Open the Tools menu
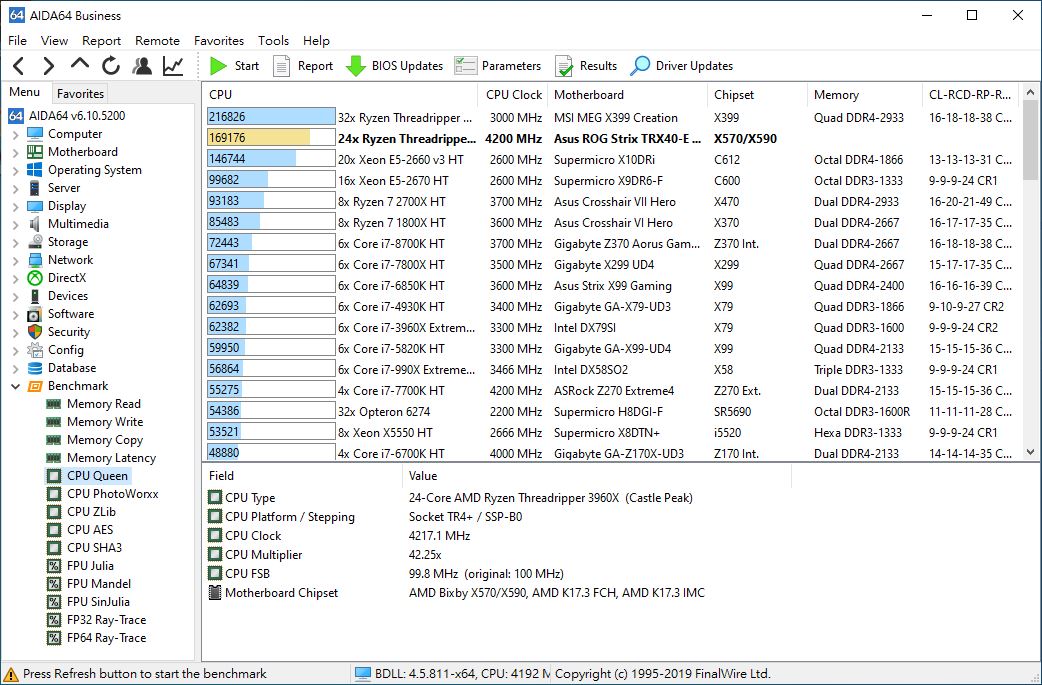This screenshot has width=1042, height=685. click(273, 41)
